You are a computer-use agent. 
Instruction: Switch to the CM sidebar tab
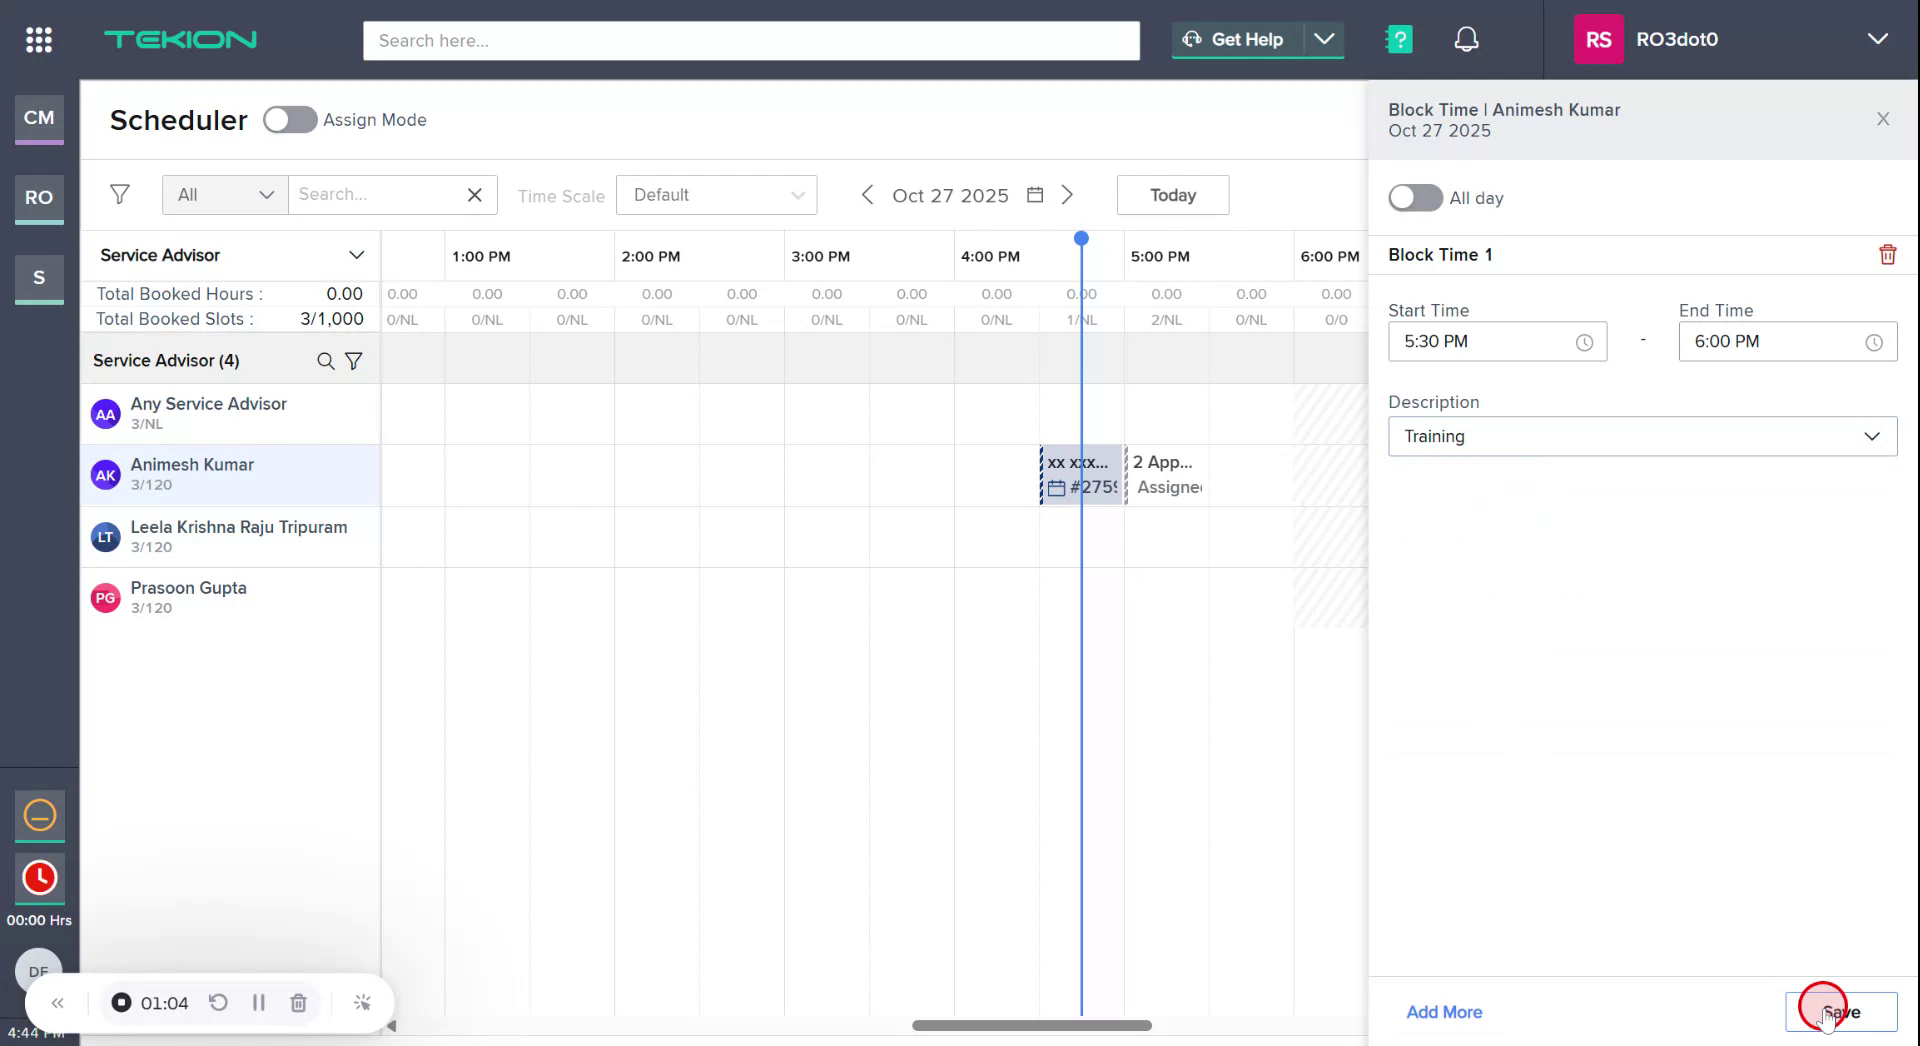pyautogui.click(x=38, y=119)
